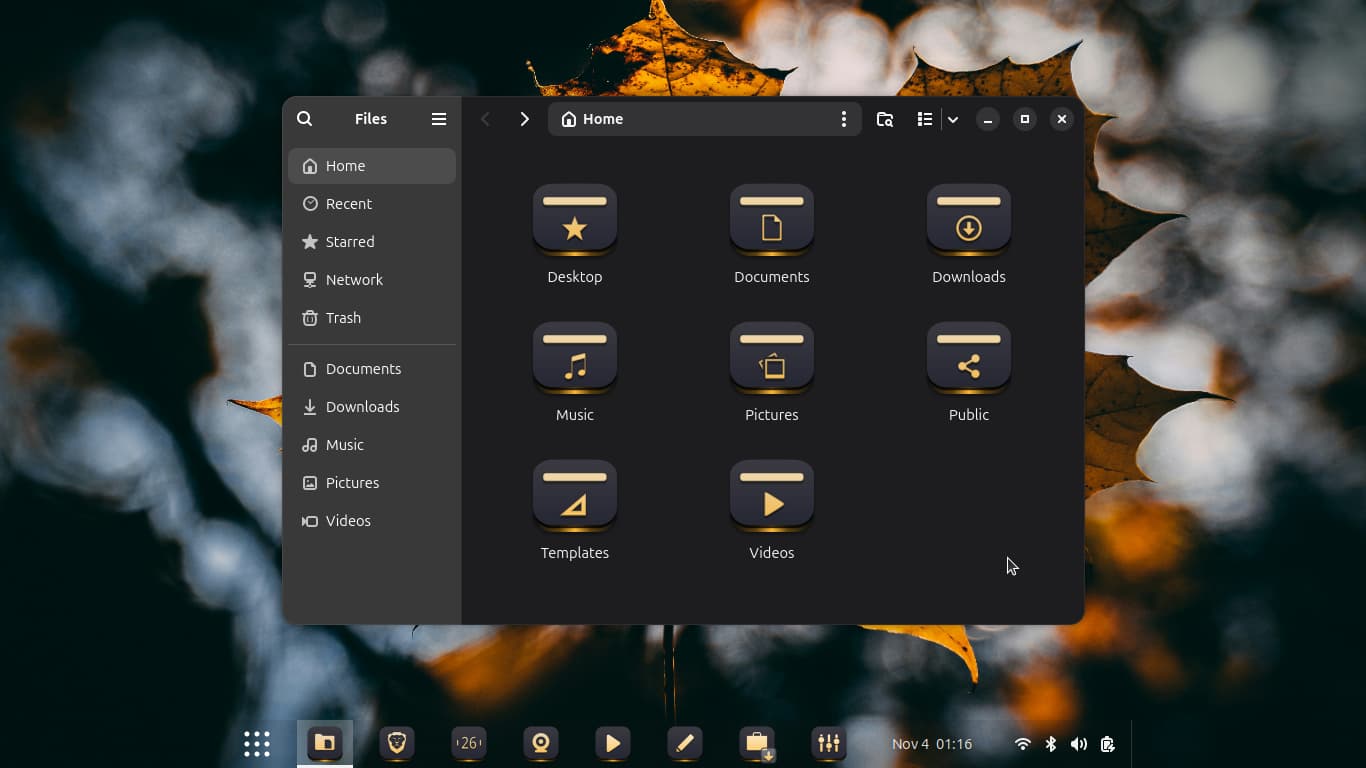This screenshot has width=1366, height=768.
Task: Open Starred in the sidebar
Action: pyautogui.click(x=349, y=242)
